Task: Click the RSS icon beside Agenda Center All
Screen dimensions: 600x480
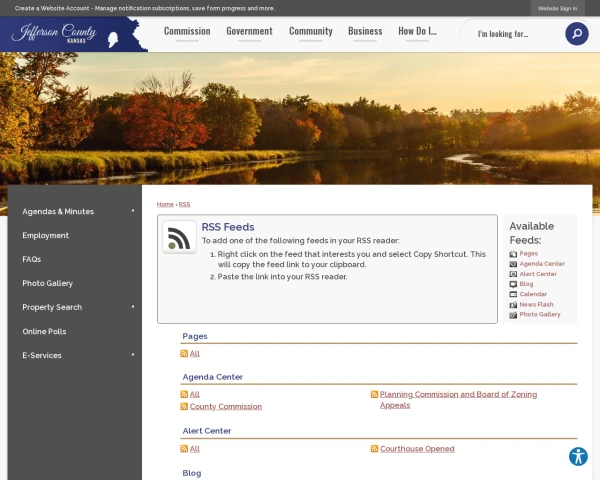Action: 184,394
